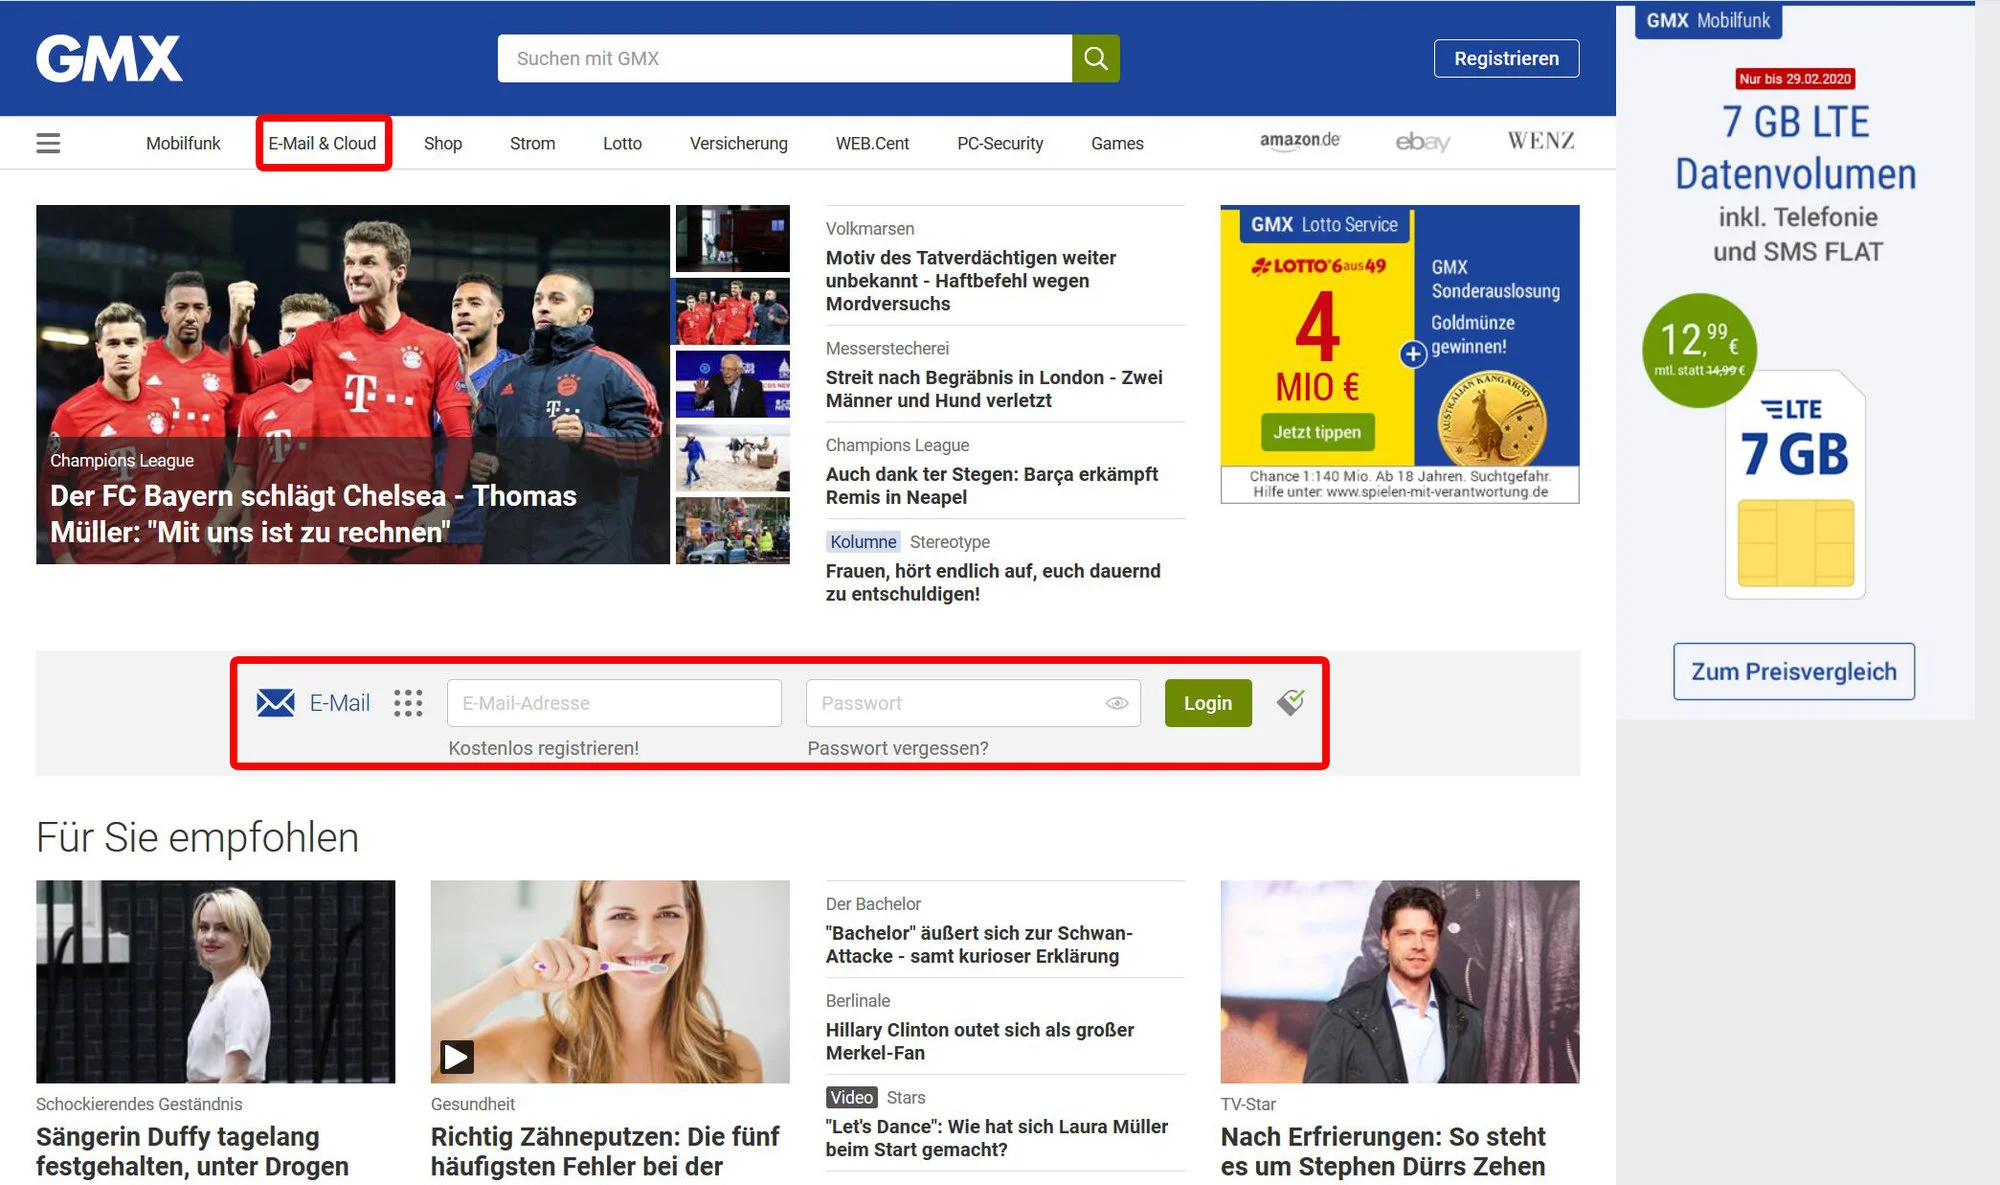Image resolution: width=2000 pixels, height=1185 pixels.
Task: Click the green 12,99 € price badge
Action: [1699, 349]
